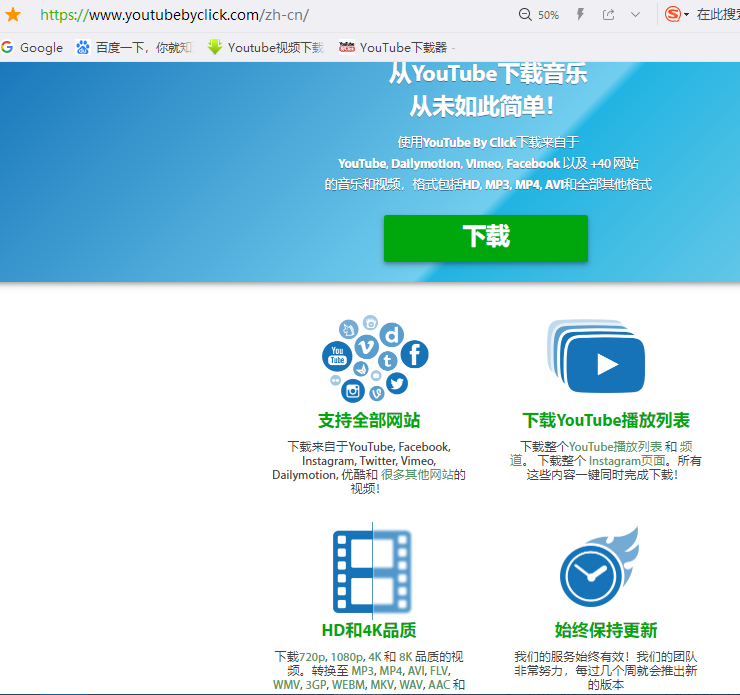Viewport: 740px width, 695px height.
Task: Click the lightning bolt speed mode icon
Action: (x=580, y=15)
